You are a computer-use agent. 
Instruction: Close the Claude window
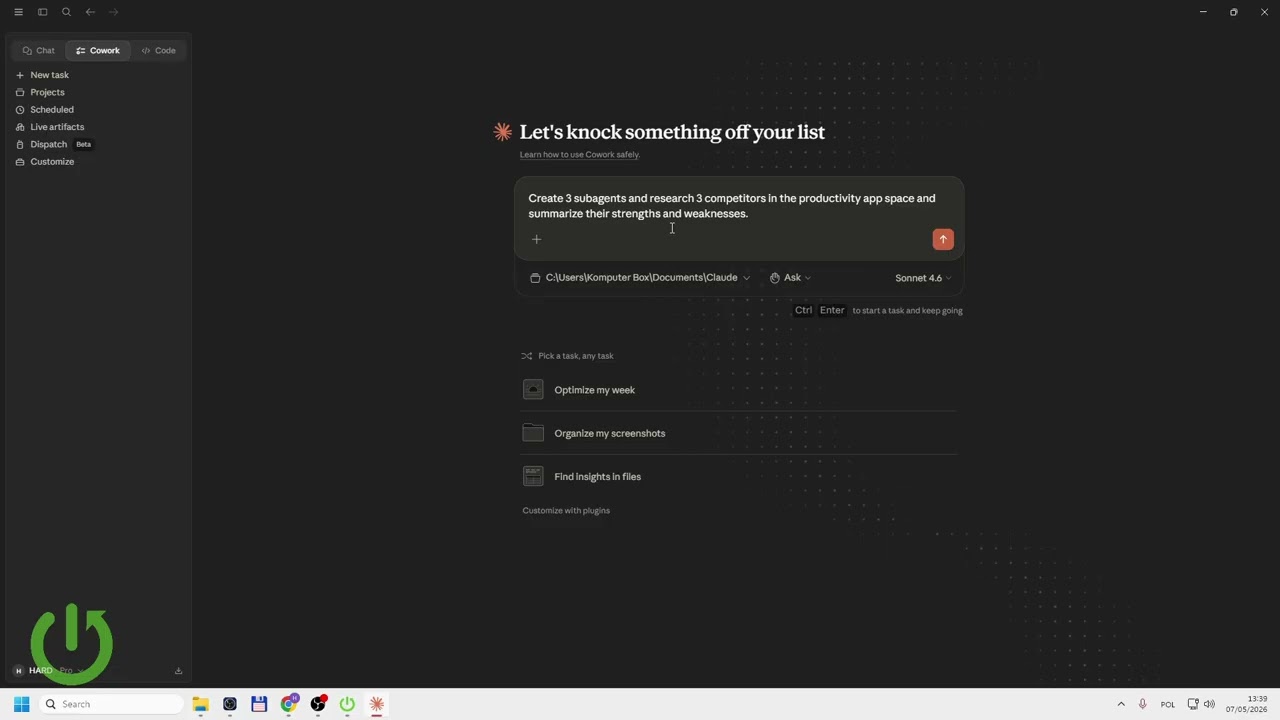tap(1264, 12)
